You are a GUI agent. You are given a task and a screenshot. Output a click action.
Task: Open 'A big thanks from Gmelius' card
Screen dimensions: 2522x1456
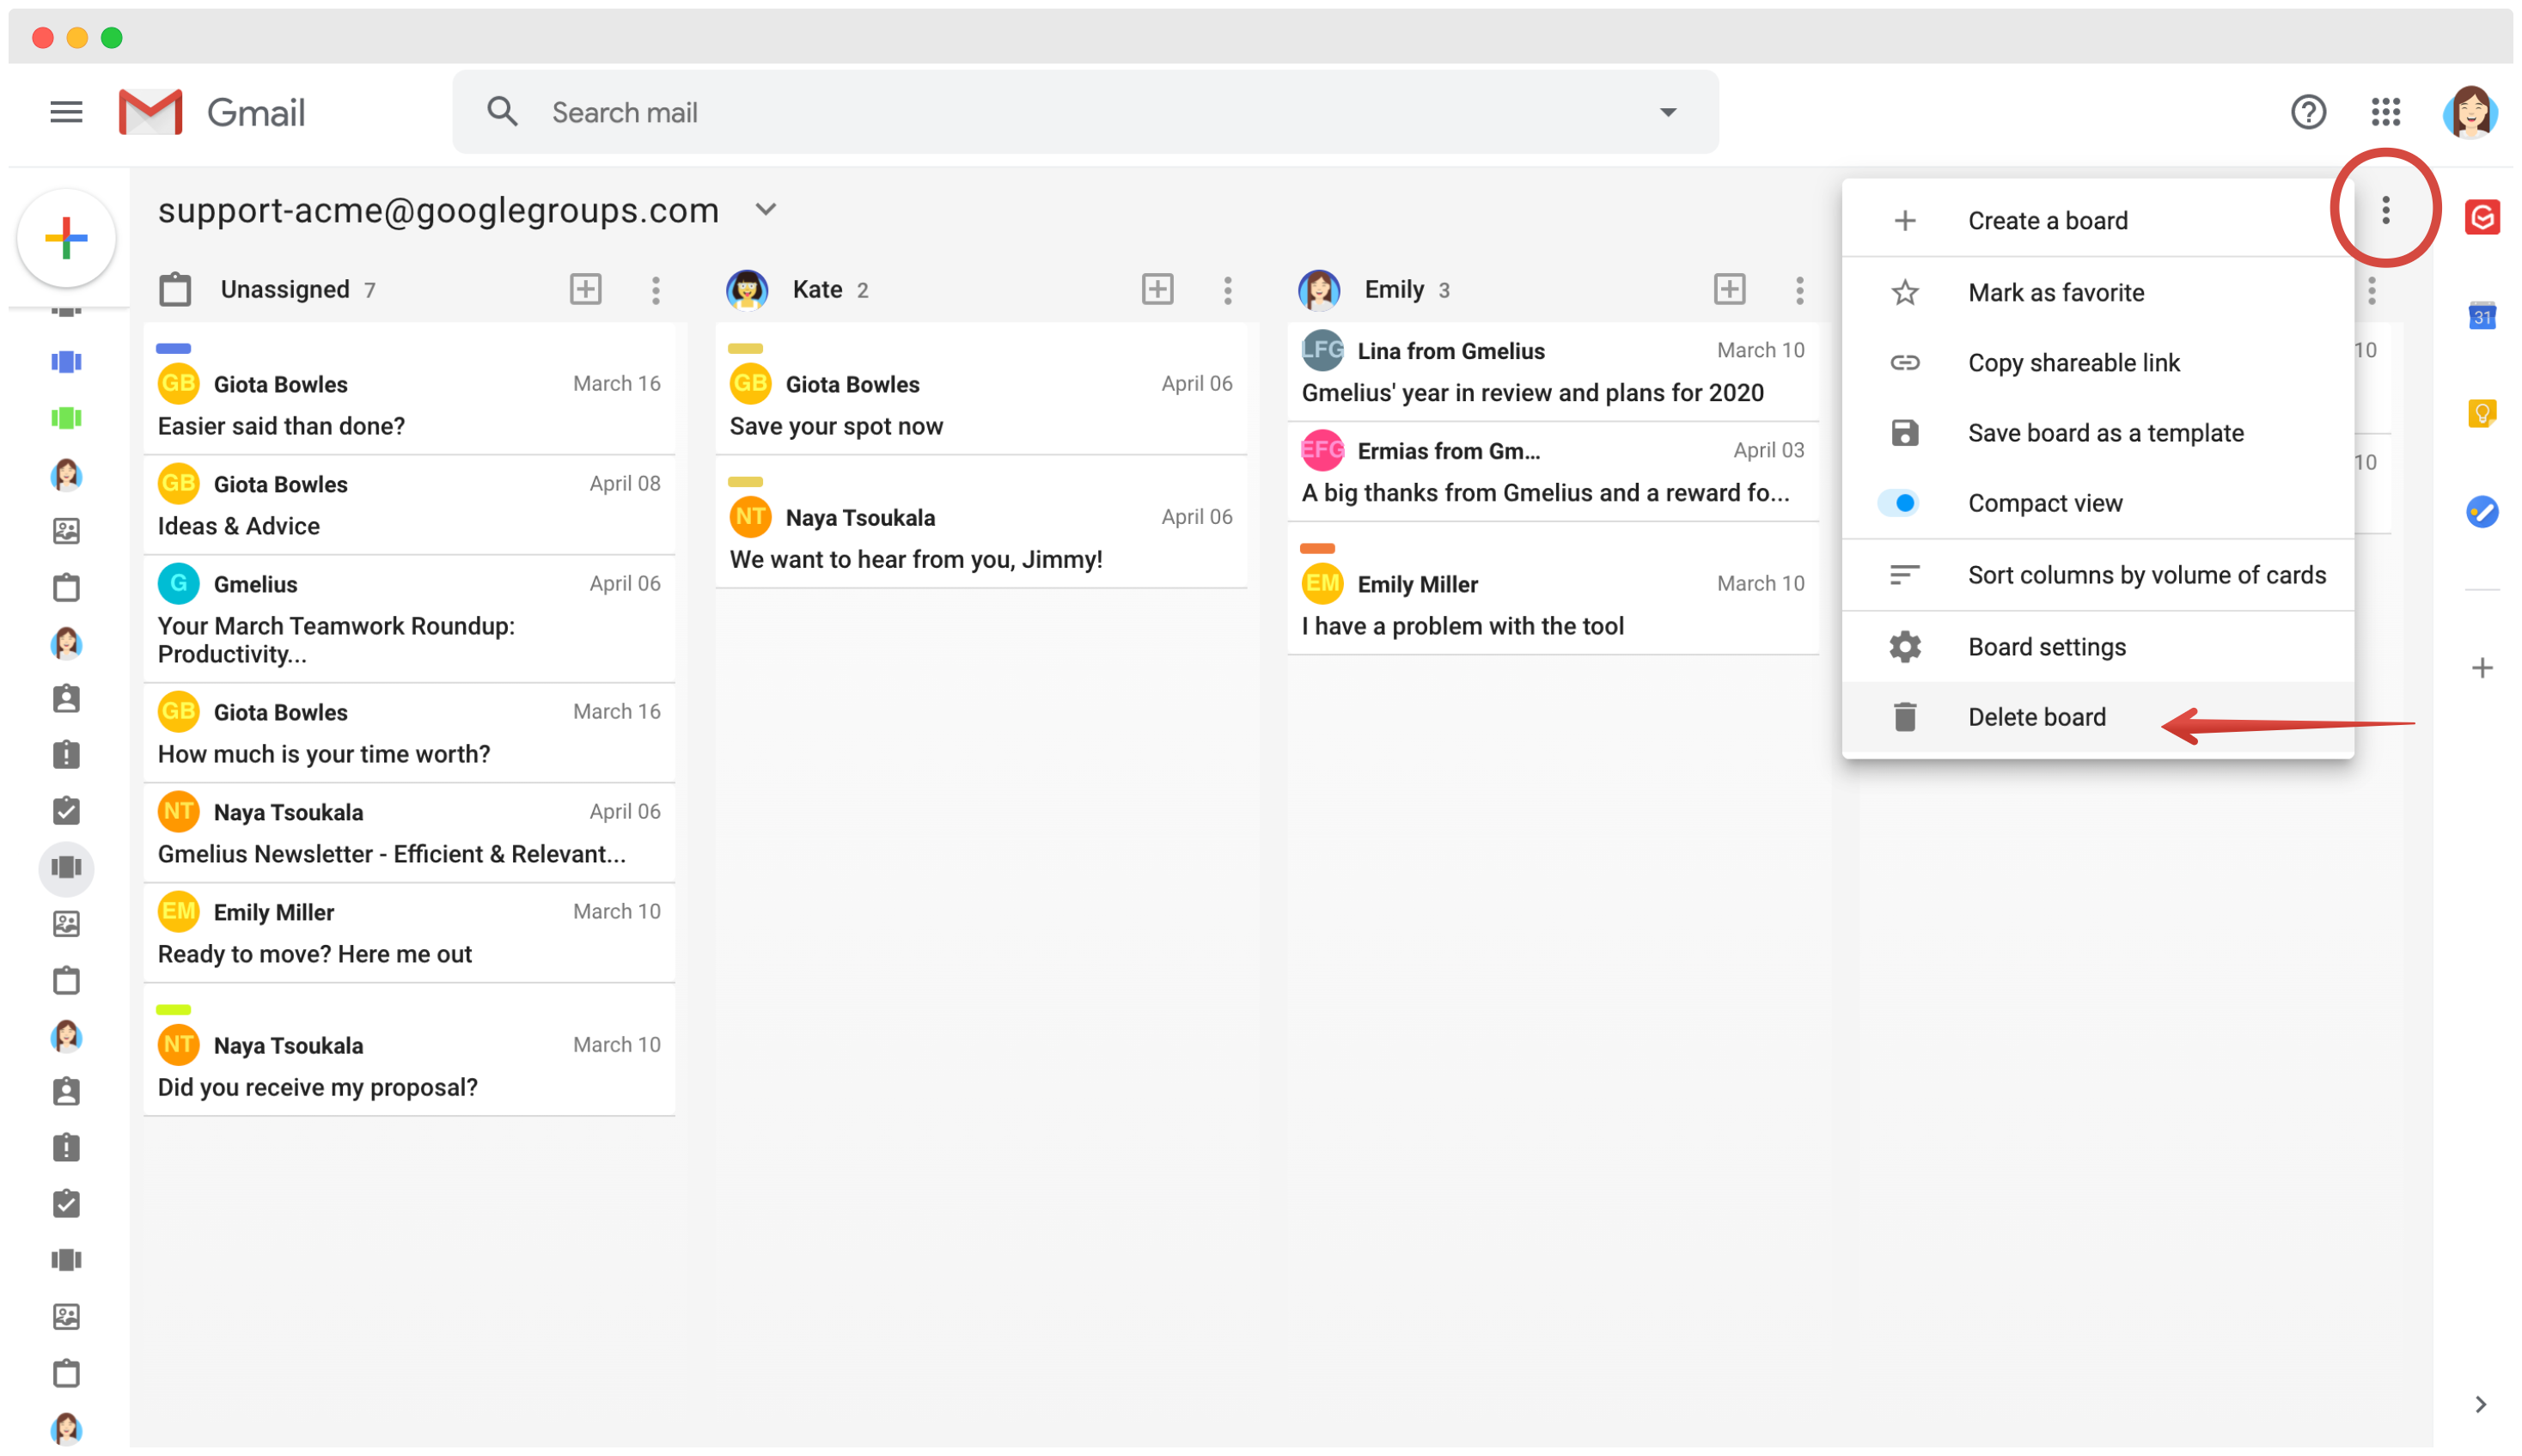tap(1553, 472)
